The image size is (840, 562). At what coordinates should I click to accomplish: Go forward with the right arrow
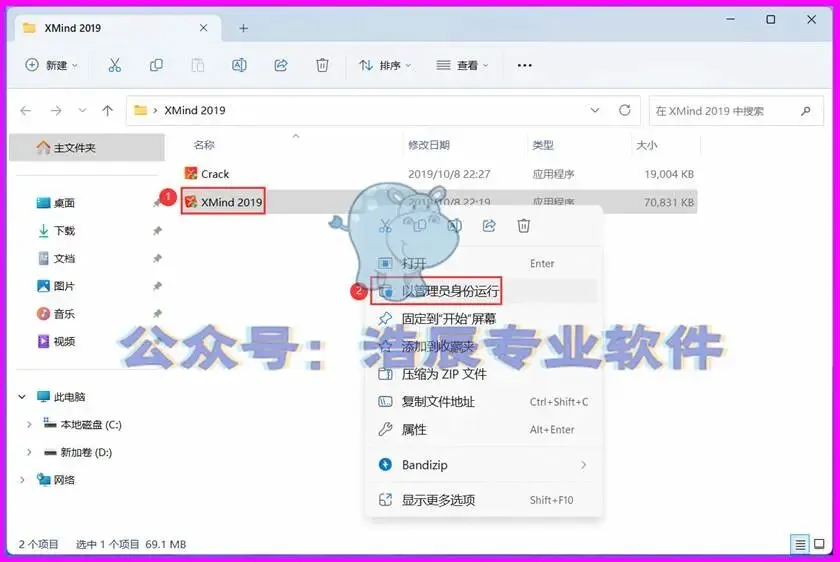click(x=56, y=110)
